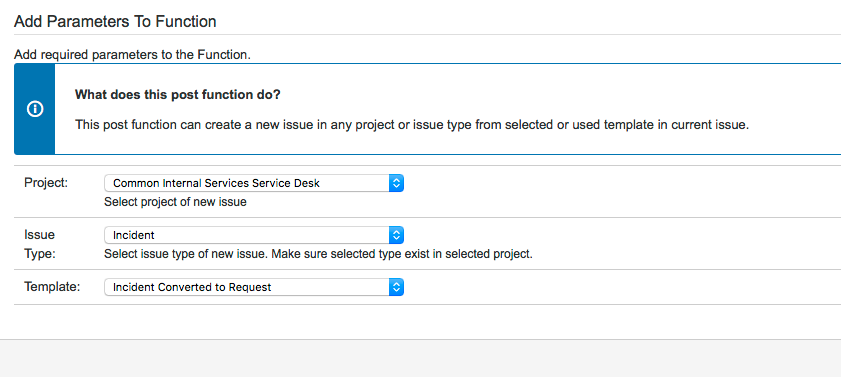Click the post function description sentence
841x377 pixels.
coord(411,125)
